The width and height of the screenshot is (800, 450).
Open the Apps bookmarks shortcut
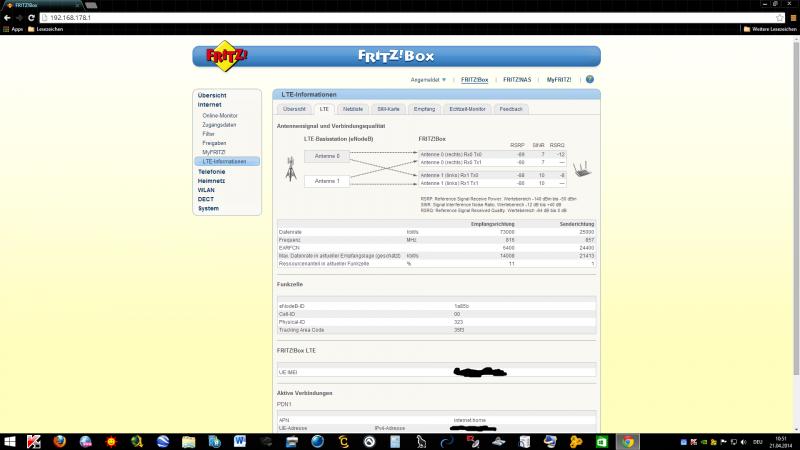13,29
